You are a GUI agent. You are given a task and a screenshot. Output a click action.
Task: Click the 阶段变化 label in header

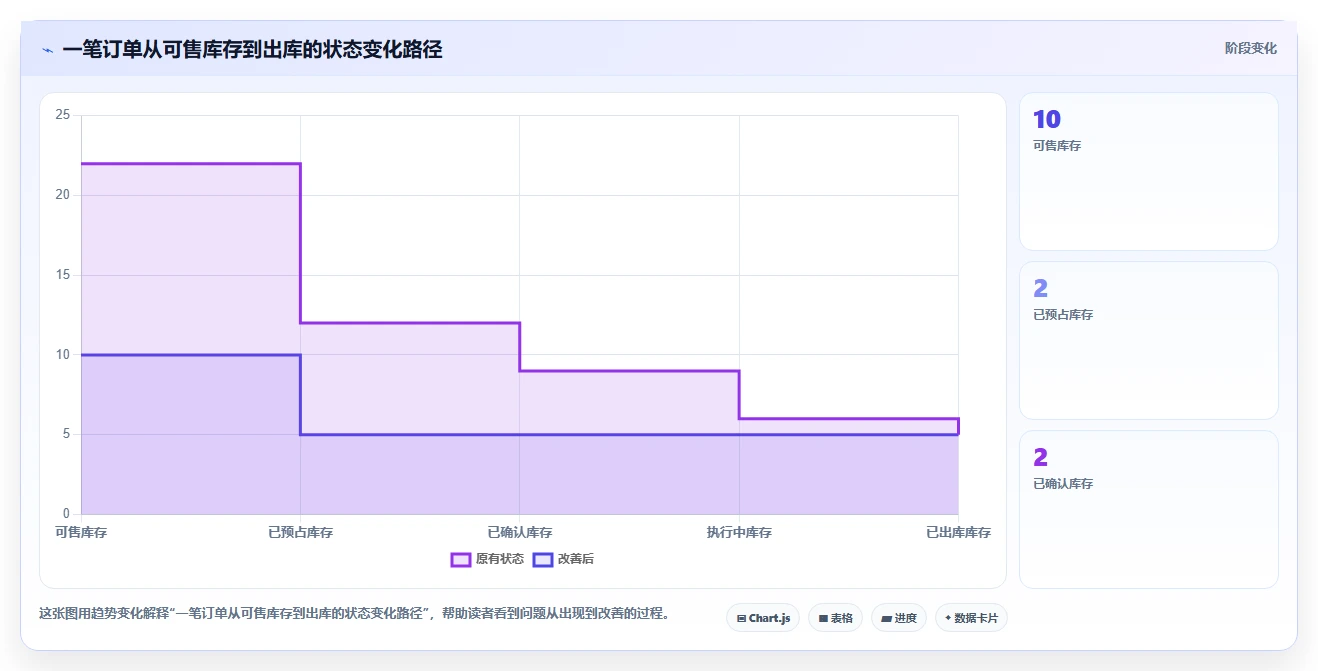(x=1250, y=48)
